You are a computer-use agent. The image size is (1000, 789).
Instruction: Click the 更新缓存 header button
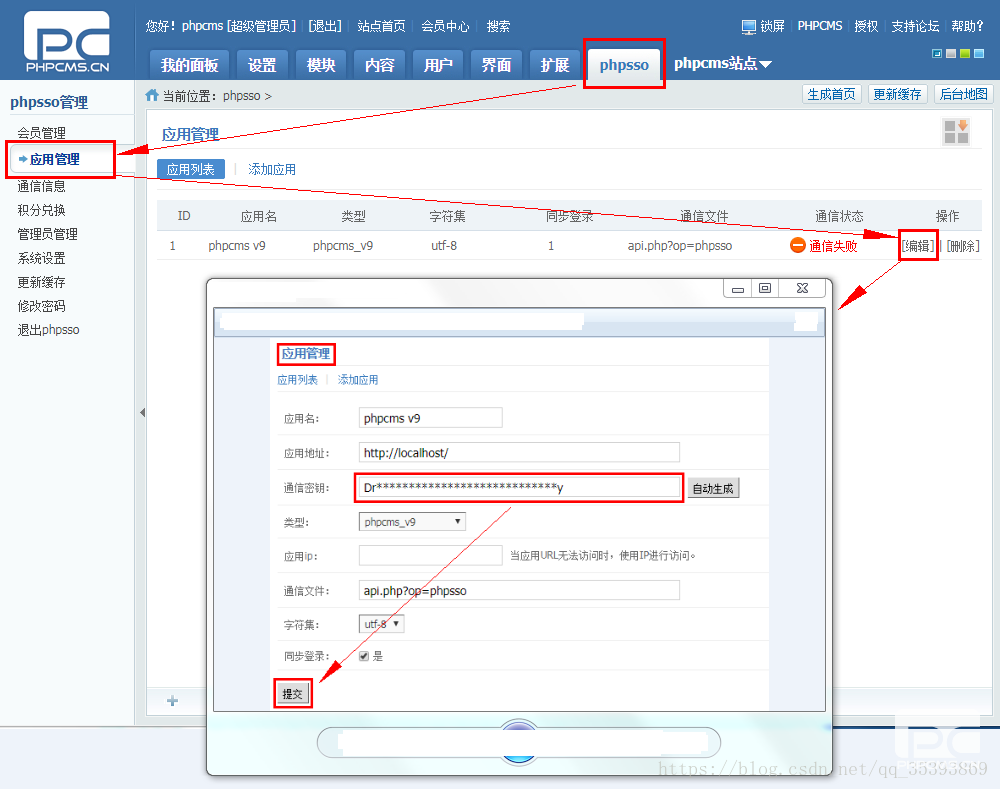[x=897, y=94]
